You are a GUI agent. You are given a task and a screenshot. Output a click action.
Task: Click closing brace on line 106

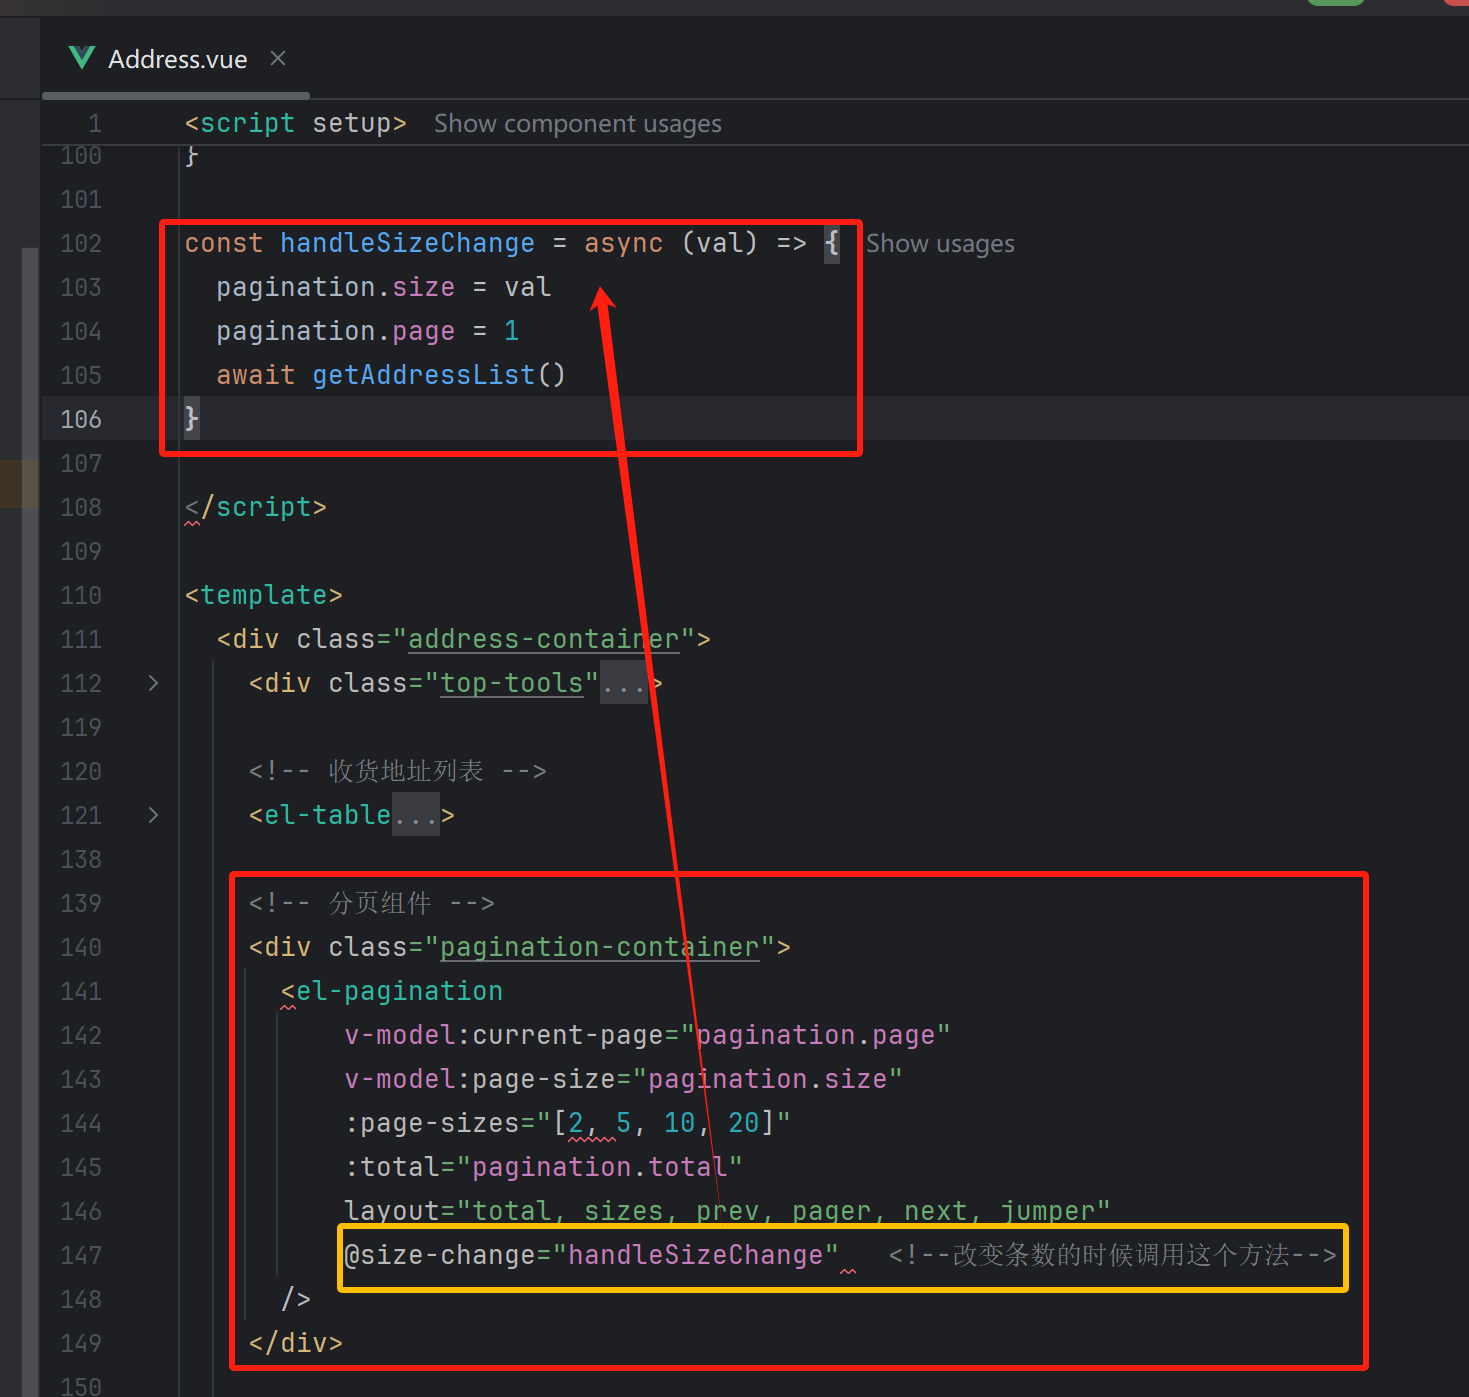(192, 419)
